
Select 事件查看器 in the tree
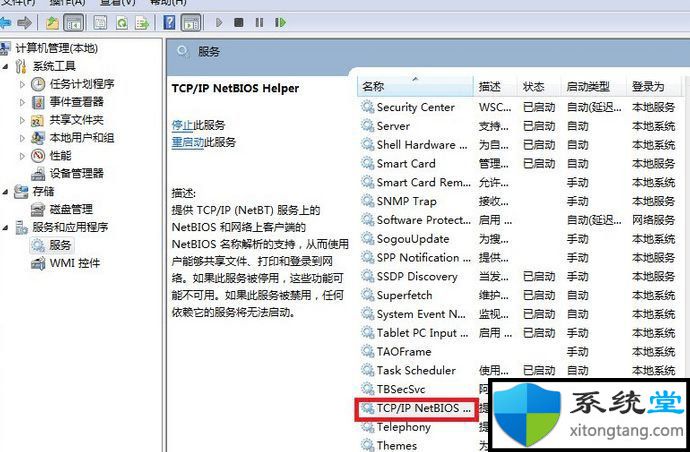[77, 102]
